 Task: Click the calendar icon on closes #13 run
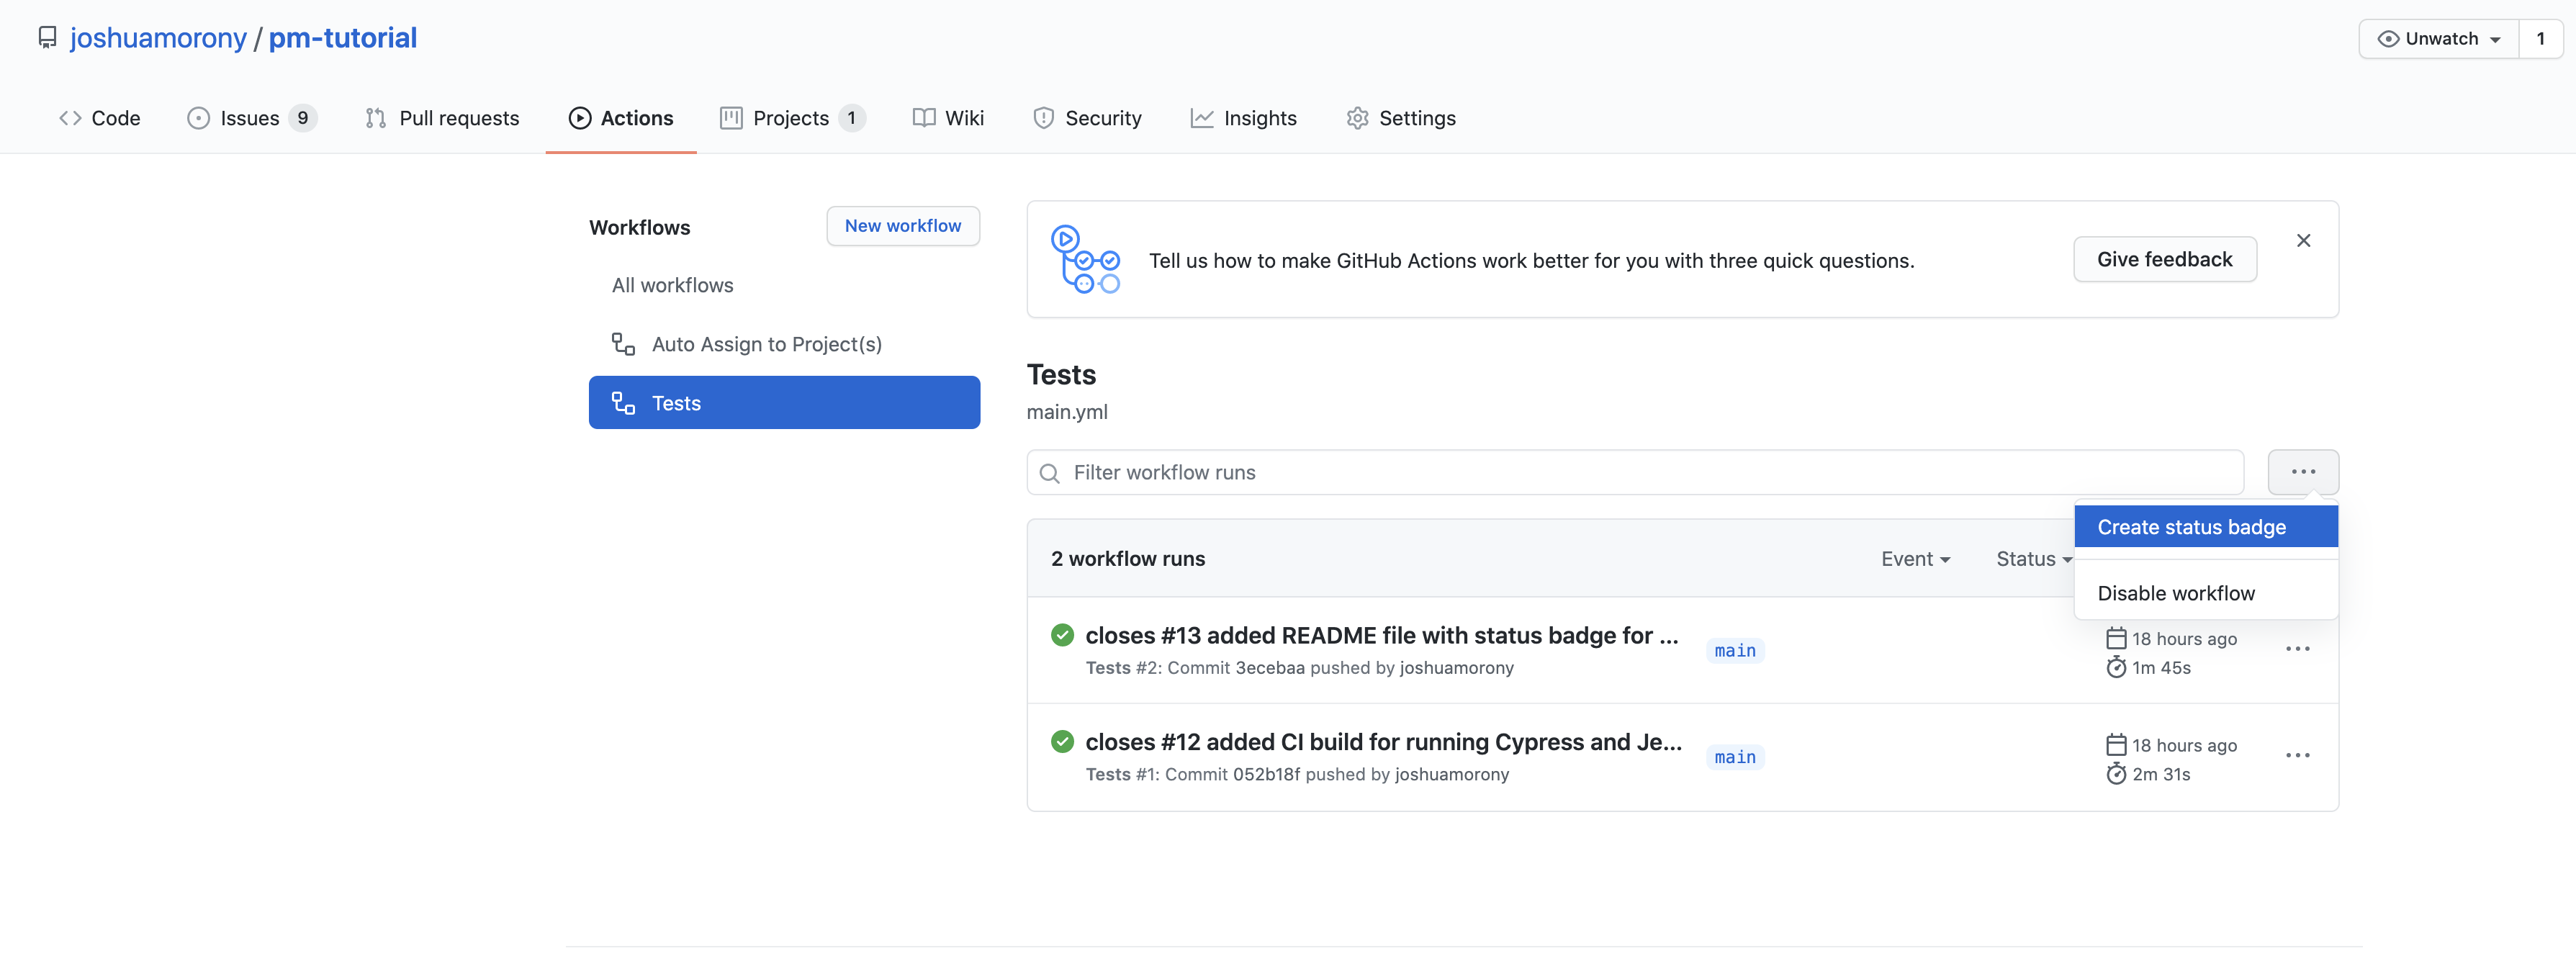(x=2116, y=638)
